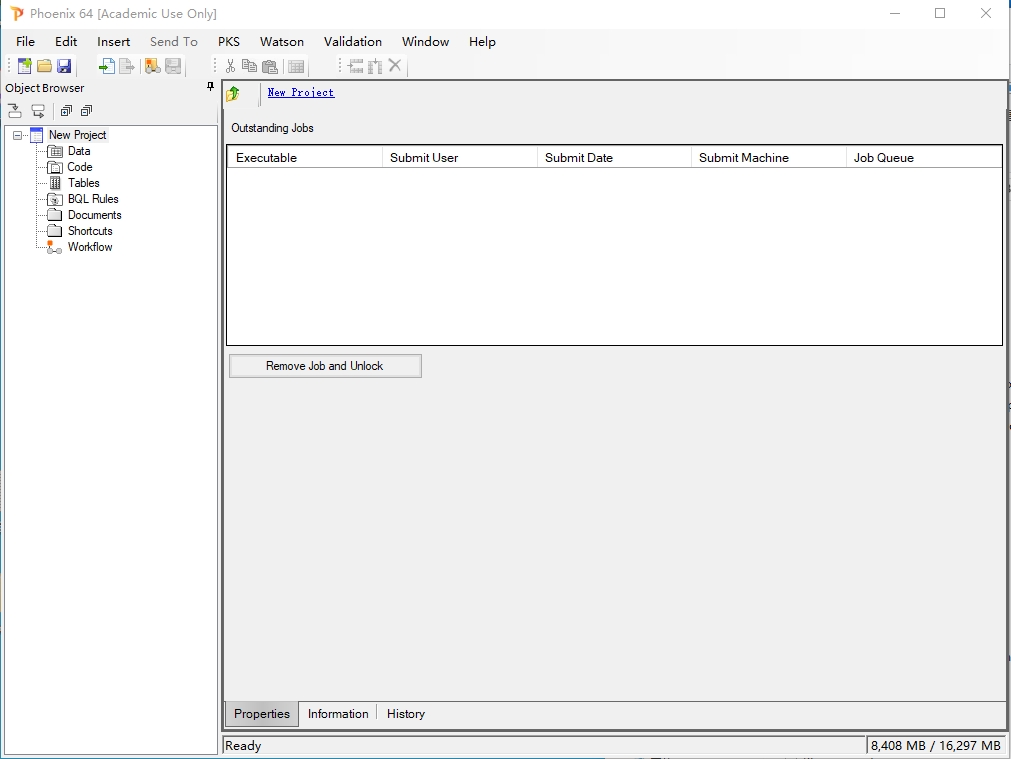Viewport: 1011px width, 759px height.
Task: Open the Edit menu
Action: [x=66, y=41]
